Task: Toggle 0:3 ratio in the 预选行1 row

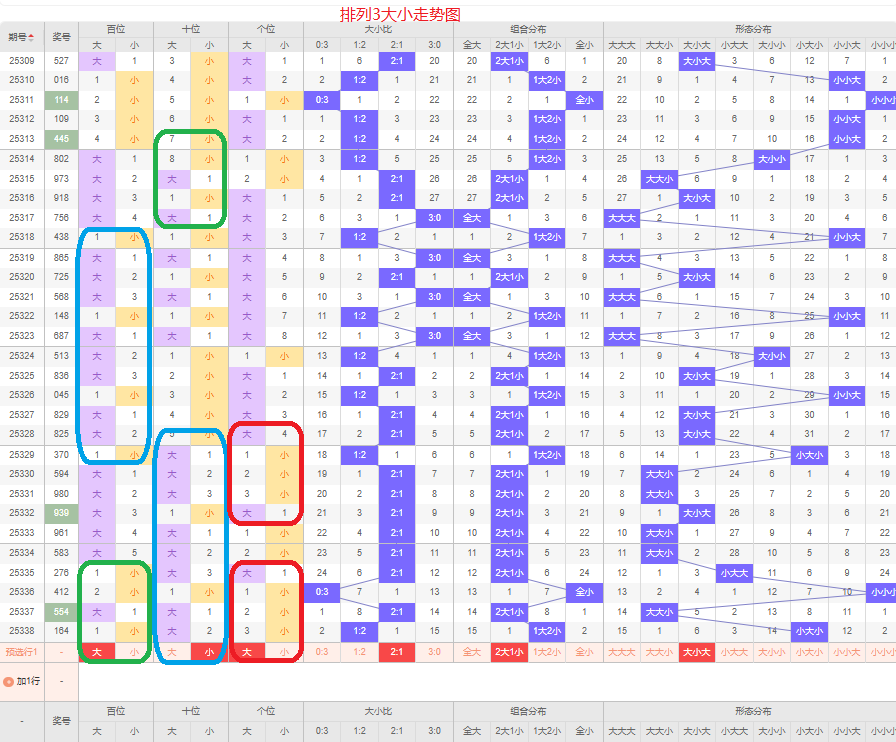Action: pyautogui.click(x=322, y=652)
